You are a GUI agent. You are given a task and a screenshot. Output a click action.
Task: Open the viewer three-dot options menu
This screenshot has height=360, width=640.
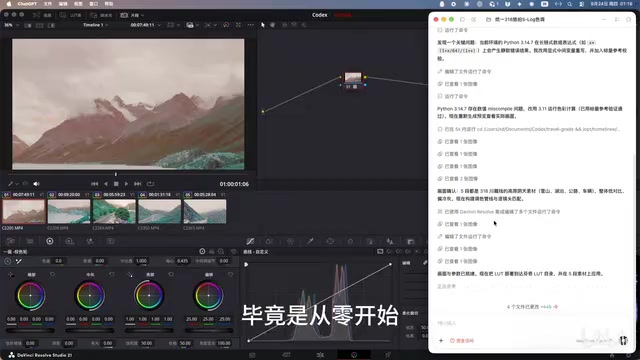[x=251, y=25]
